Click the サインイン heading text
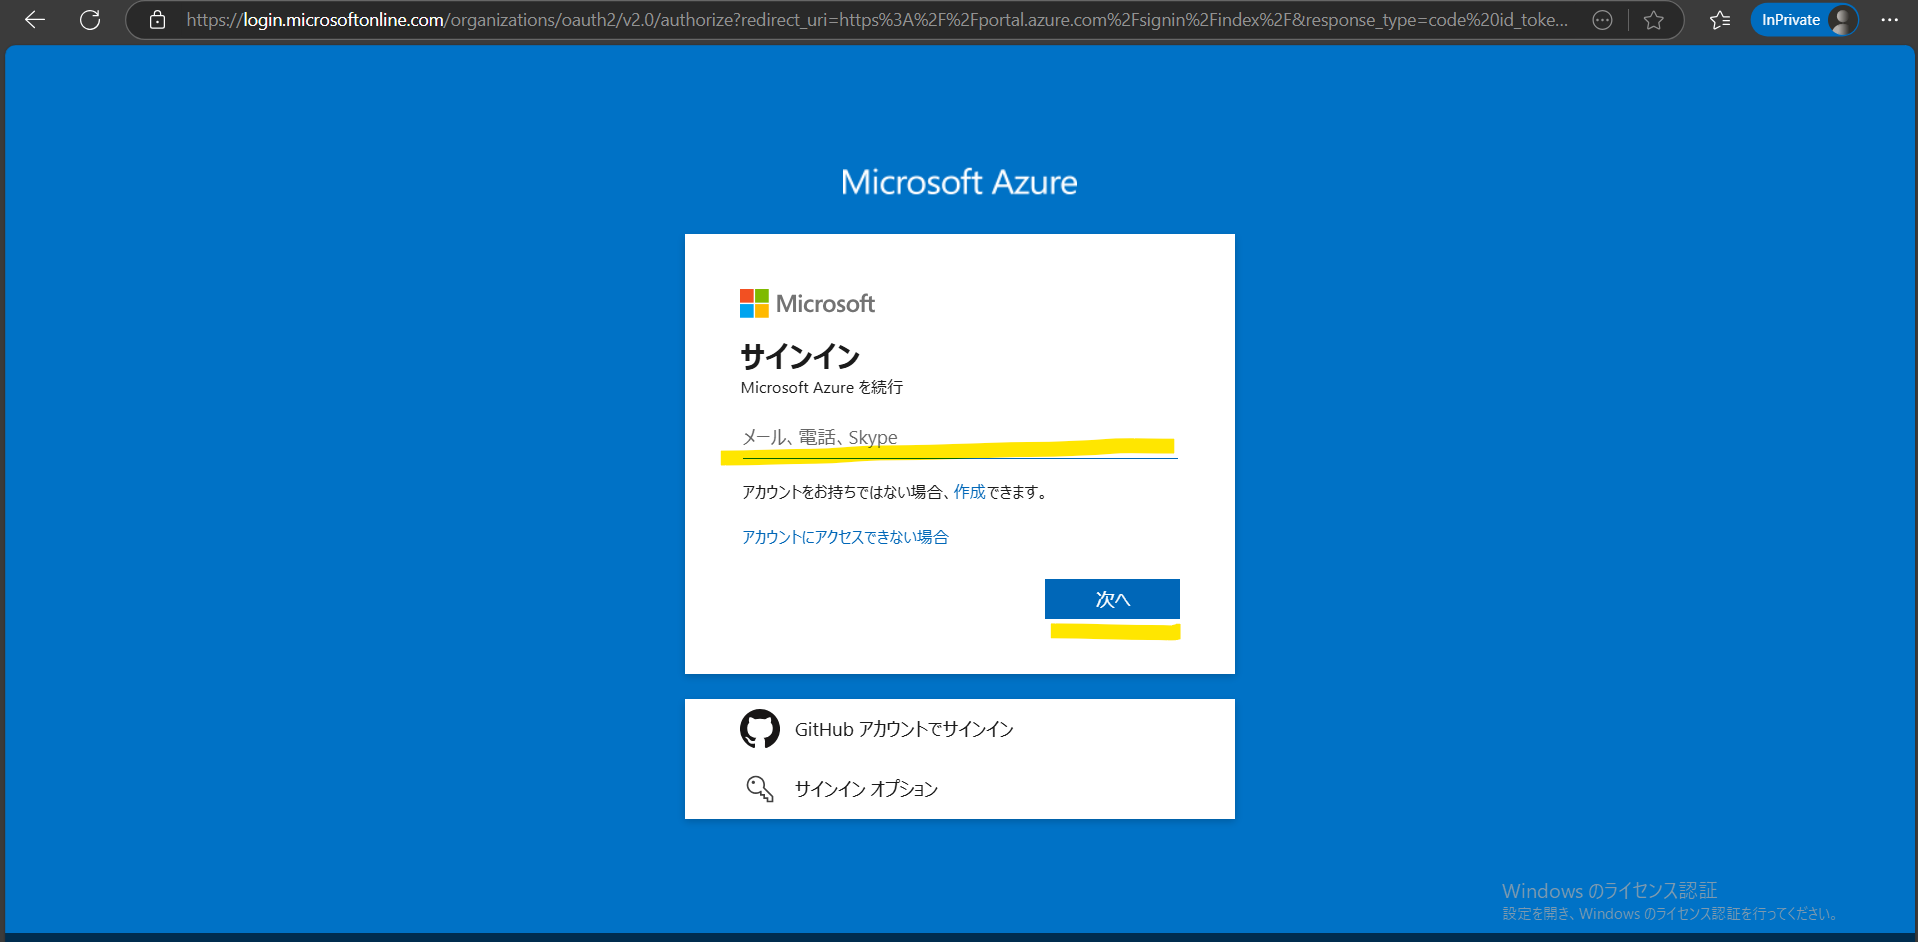1918x942 pixels. pos(800,356)
